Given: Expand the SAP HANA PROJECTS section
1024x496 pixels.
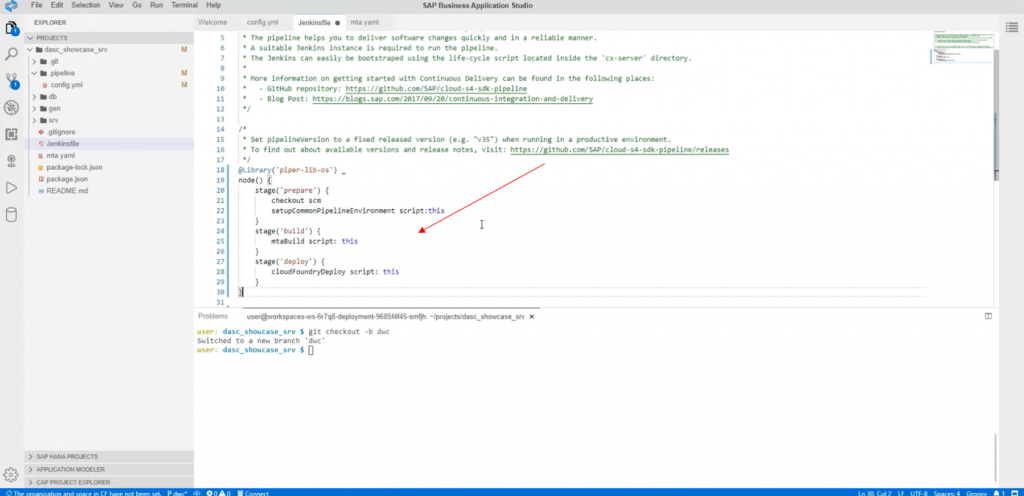Looking at the screenshot, I should pos(109,457).
